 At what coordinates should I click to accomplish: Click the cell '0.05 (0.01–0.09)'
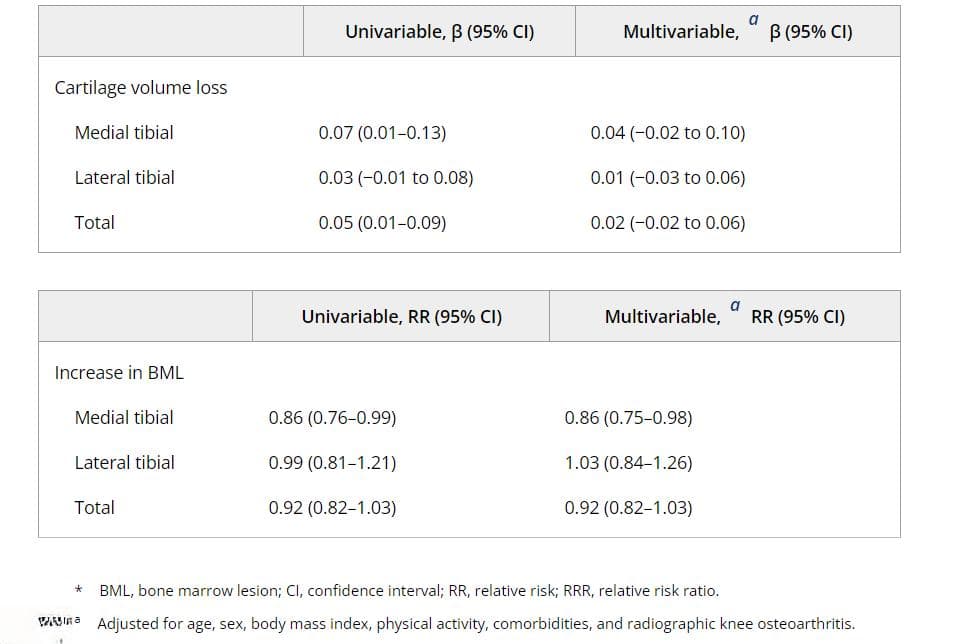pos(382,223)
